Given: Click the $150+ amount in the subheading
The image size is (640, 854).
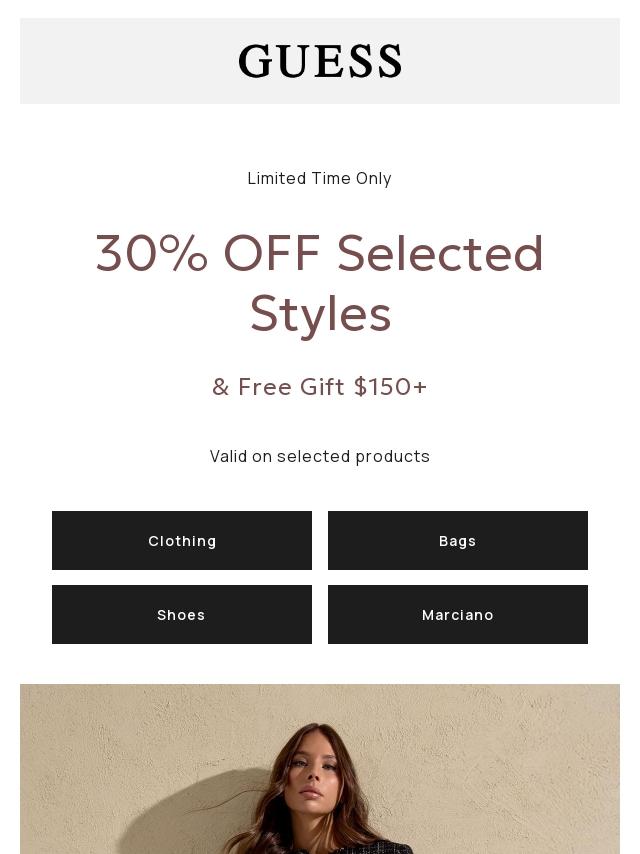Looking at the screenshot, I should [390, 387].
